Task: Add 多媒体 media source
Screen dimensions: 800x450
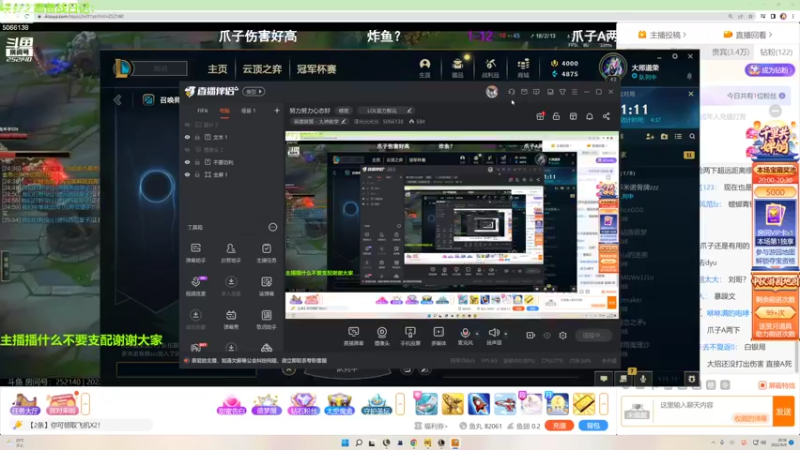Action: [438, 336]
